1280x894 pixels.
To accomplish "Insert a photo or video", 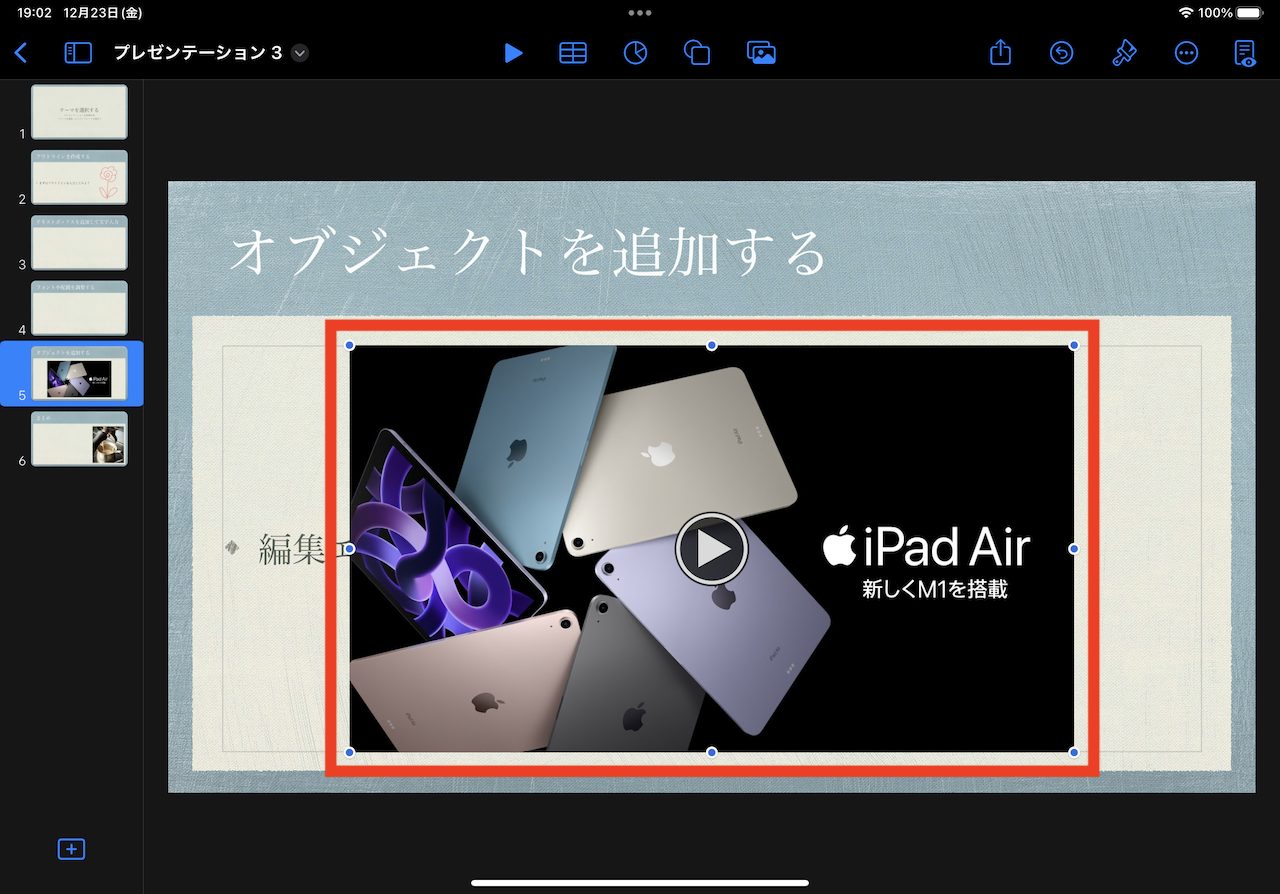I will click(x=762, y=53).
